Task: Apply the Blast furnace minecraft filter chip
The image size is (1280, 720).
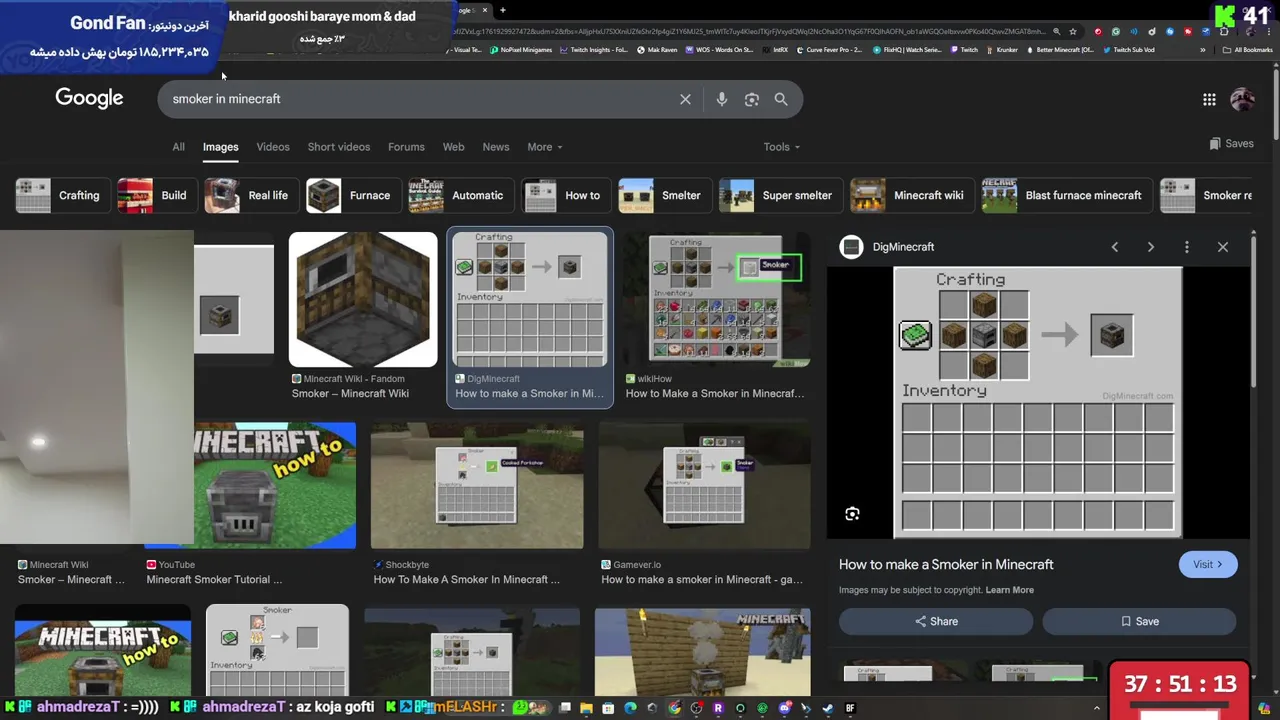Action: 1066,196
